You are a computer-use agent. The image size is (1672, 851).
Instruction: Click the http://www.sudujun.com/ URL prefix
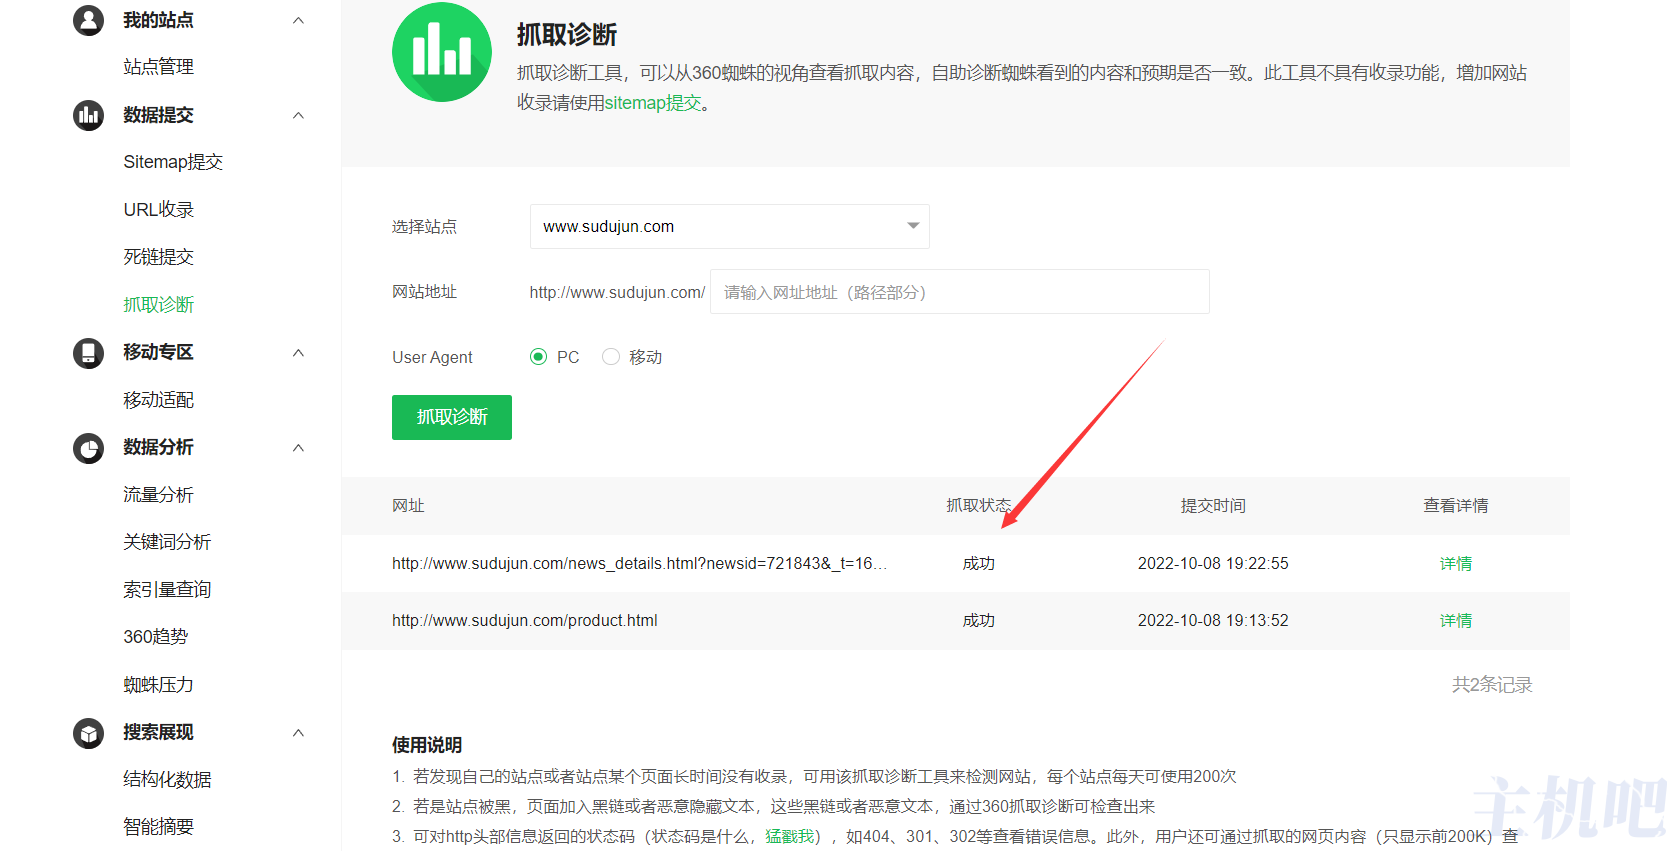tap(617, 292)
